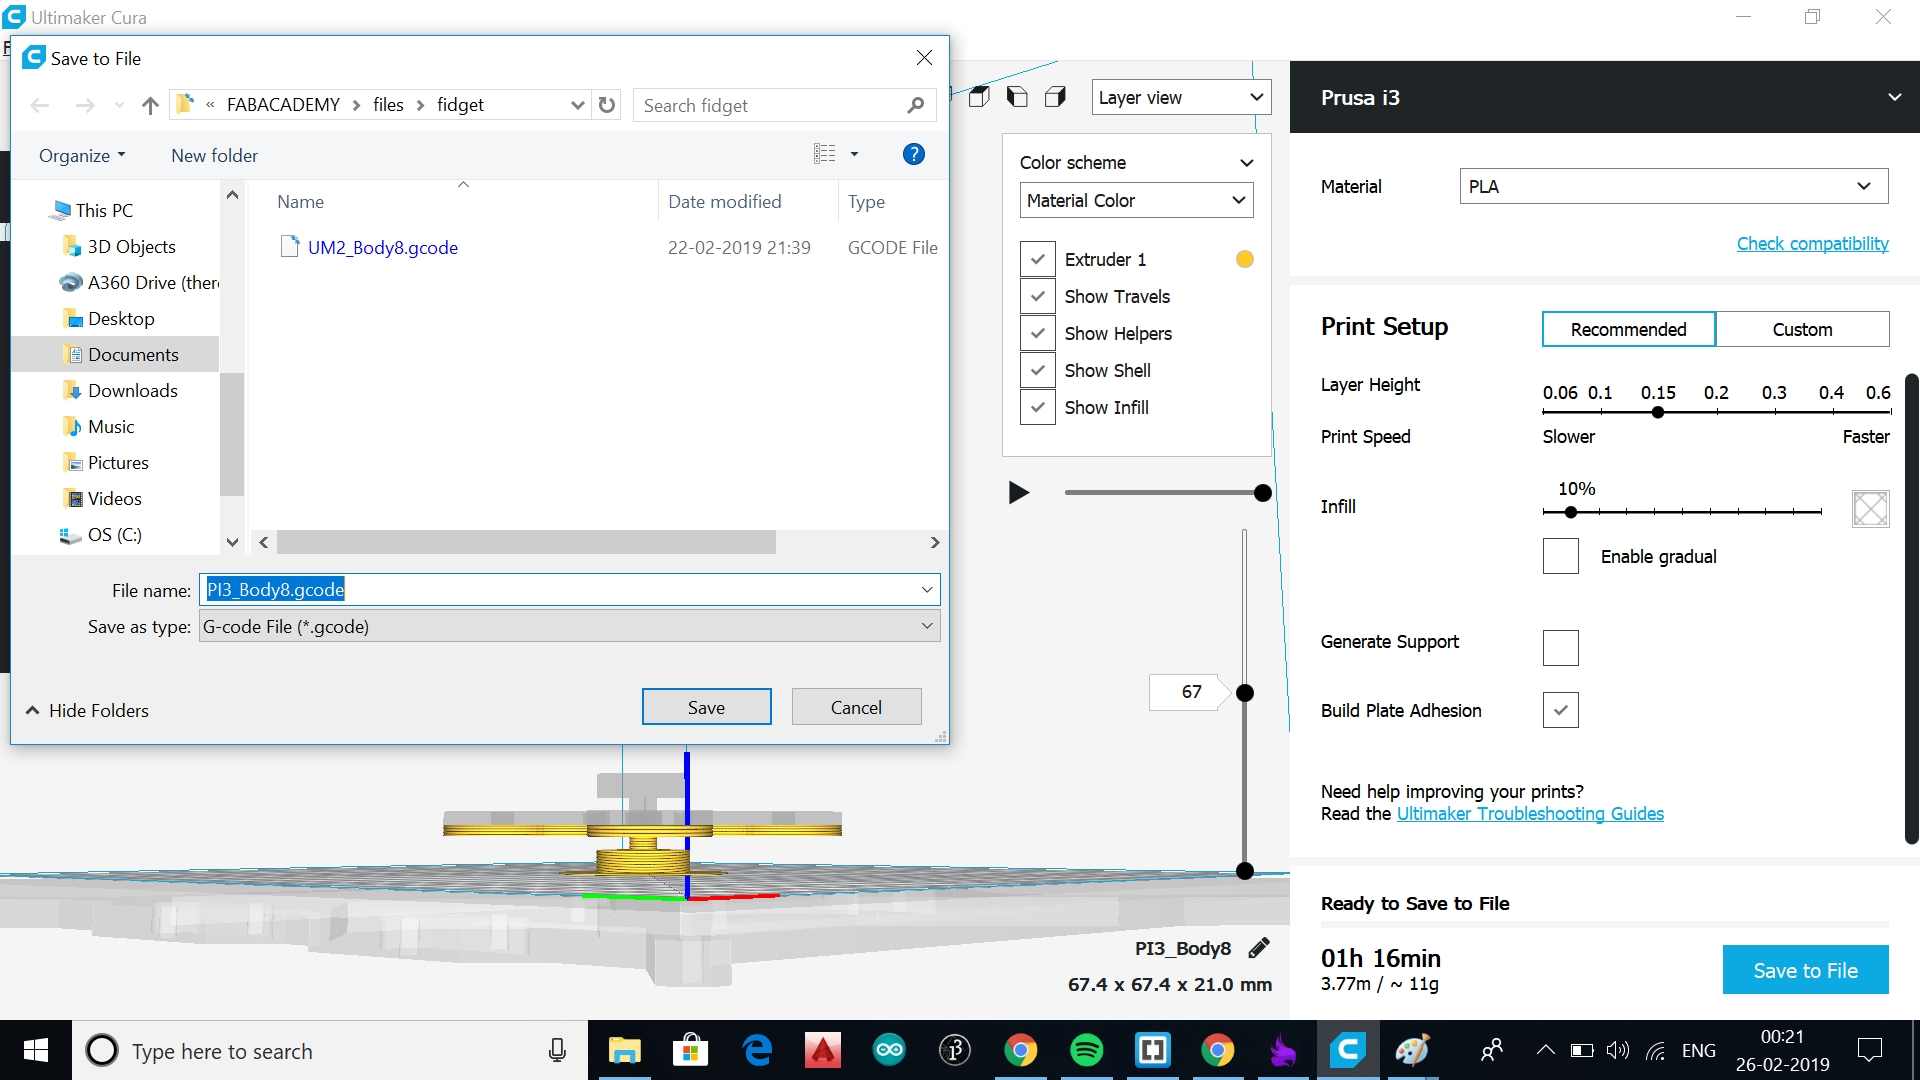The width and height of the screenshot is (1920, 1080).
Task: Click the pencil icon next to PI3_Body8
Action: (1259, 948)
